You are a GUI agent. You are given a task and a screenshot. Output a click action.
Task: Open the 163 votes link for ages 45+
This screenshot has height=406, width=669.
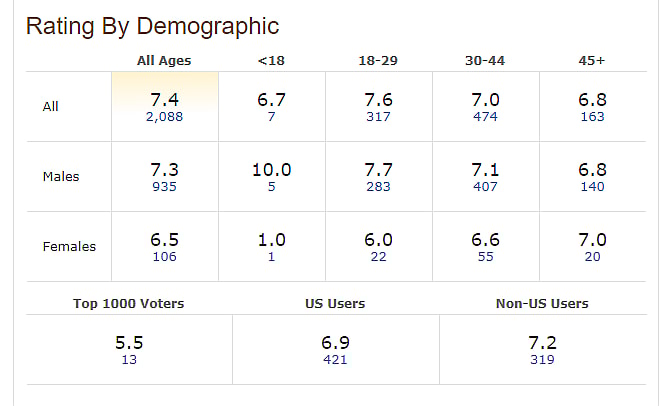pos(592,117)
